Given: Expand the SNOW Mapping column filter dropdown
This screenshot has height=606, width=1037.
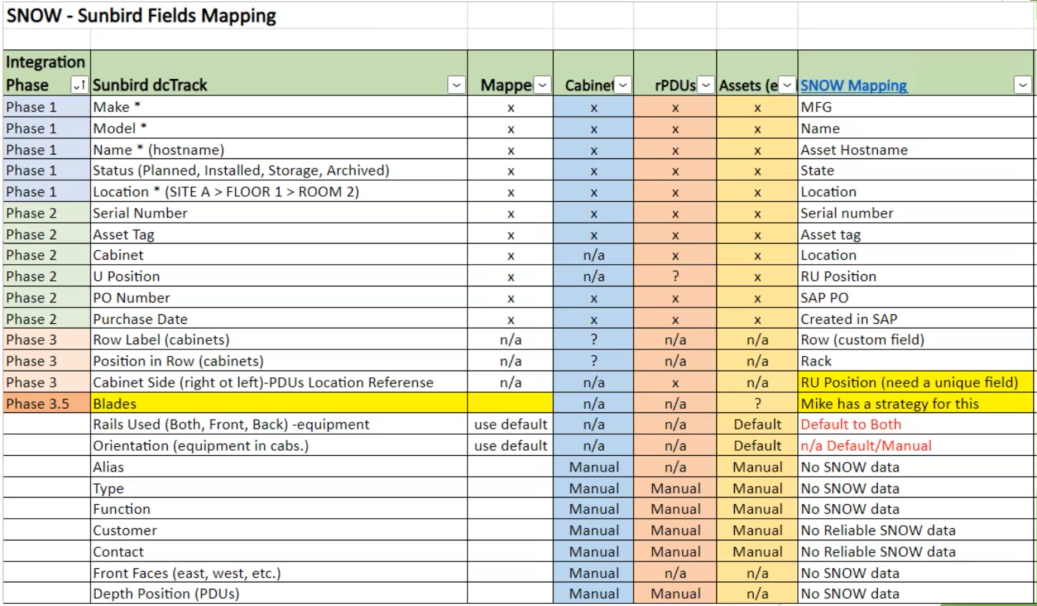Looking at the screenshot, I should (1022, 85).
